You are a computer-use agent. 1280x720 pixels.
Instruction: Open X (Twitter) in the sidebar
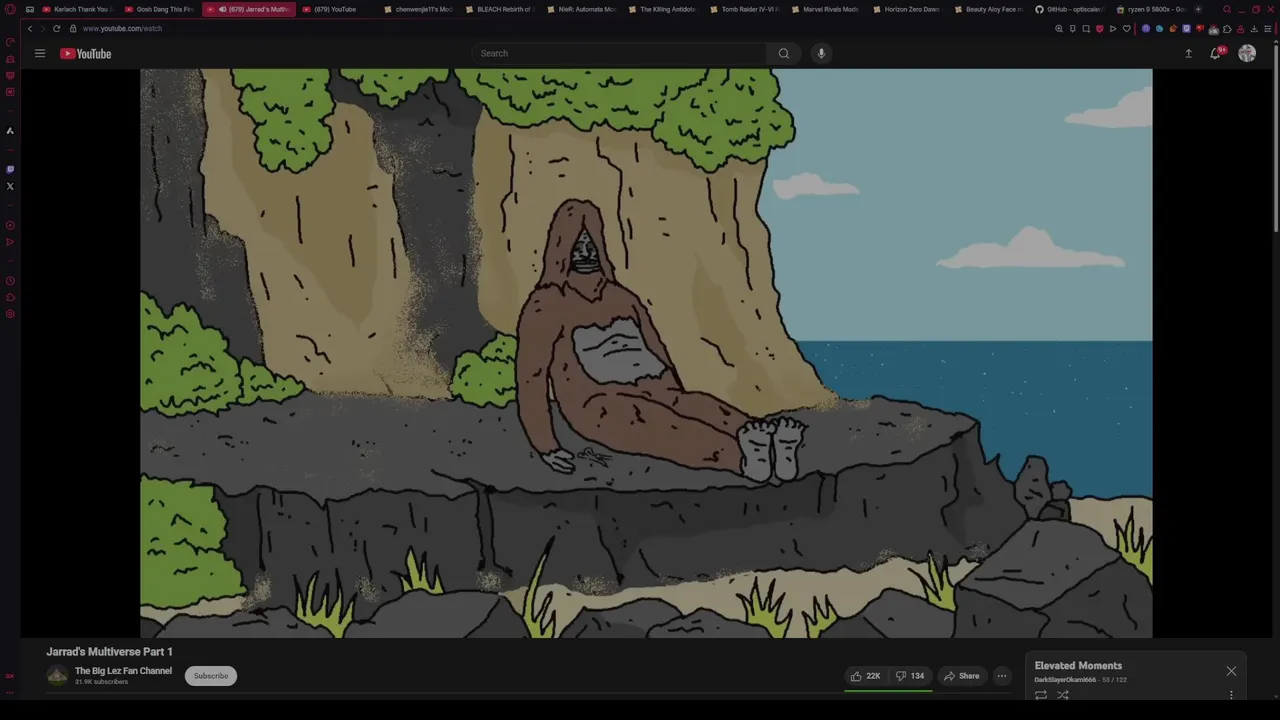click(10, 186)
